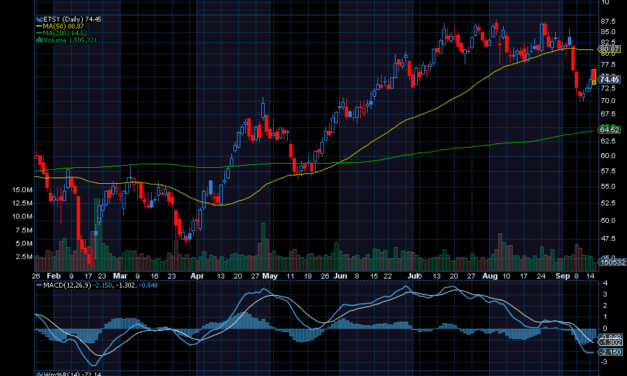Image resolution: width=627 pixels, height=376 pixels.
Task: Click the 'MACD(12,26,9)' indicator label
Action: tap(67, 285)
